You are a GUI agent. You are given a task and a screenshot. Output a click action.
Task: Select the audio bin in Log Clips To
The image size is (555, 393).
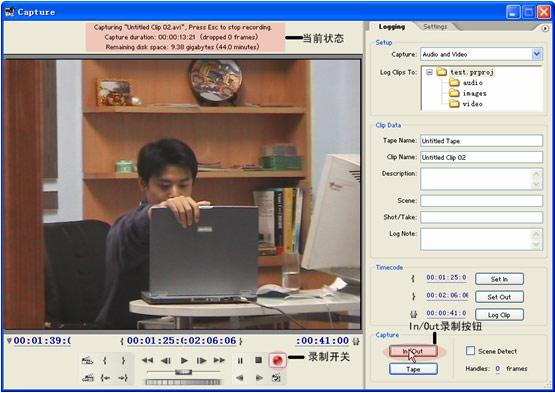(473, 83)
